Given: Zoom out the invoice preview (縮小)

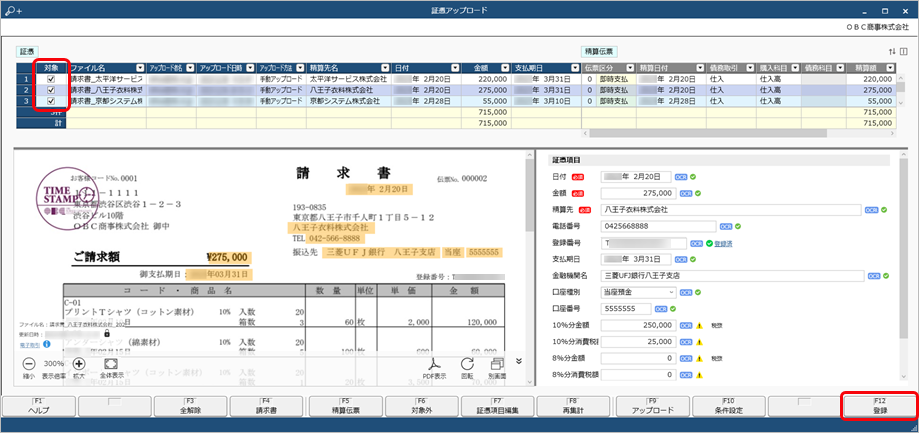Looking at the screenshot, I should [29, 364].
